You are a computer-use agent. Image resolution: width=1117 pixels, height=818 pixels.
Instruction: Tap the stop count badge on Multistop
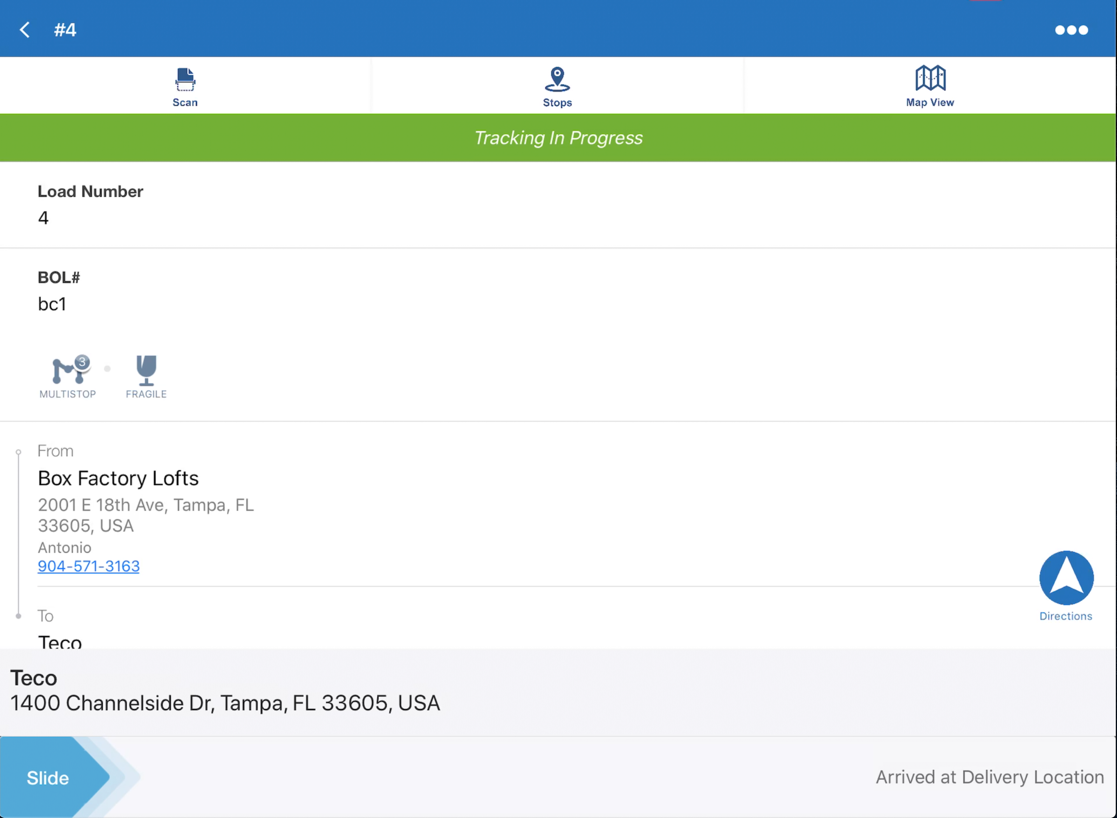click(82, 364)
